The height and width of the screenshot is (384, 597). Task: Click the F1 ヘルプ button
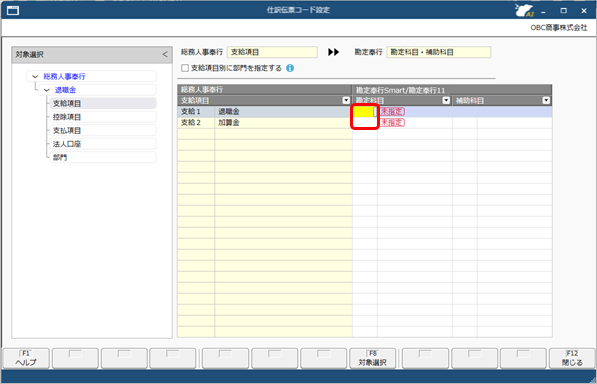click(26, 359)
